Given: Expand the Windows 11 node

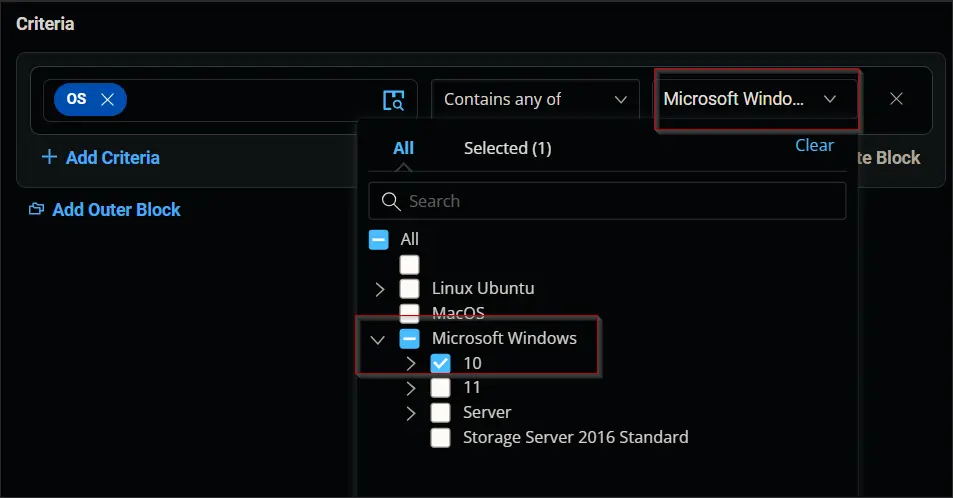Looking at the screenshot, I should [x=411, y=389].
